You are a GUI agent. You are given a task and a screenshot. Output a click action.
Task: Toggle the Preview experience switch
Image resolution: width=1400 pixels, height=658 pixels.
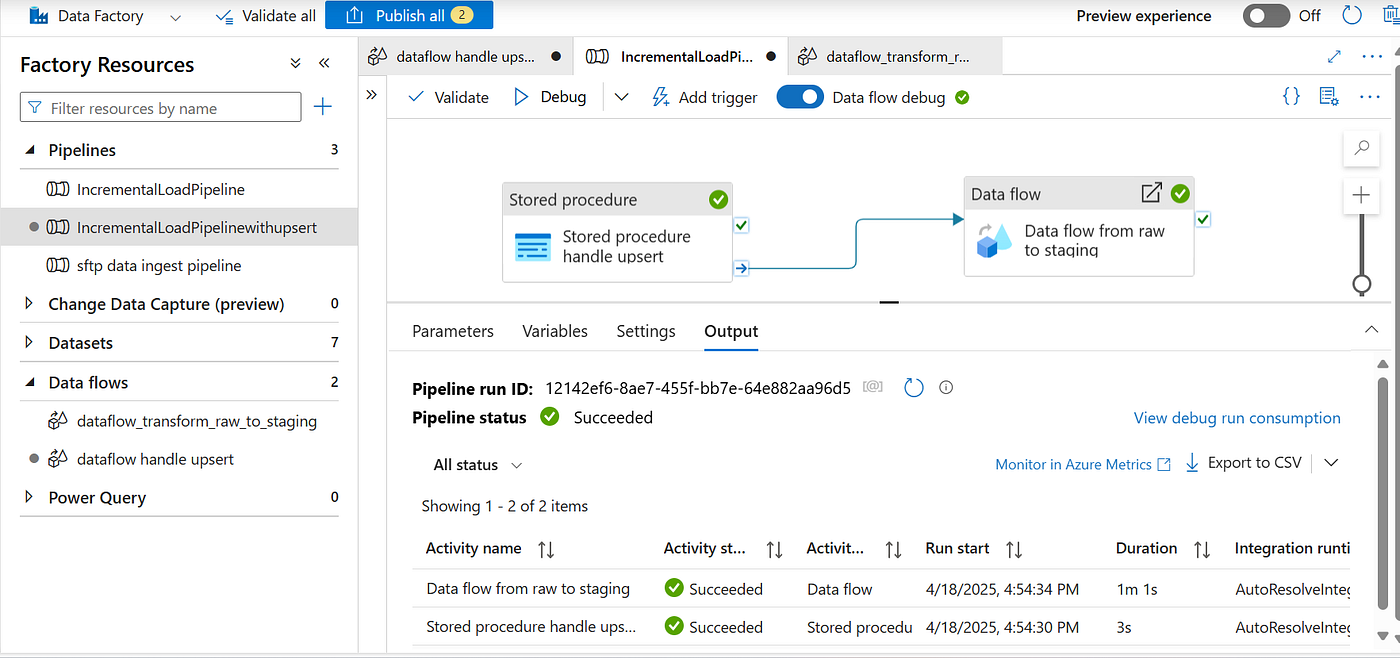tap(1266, 16)
